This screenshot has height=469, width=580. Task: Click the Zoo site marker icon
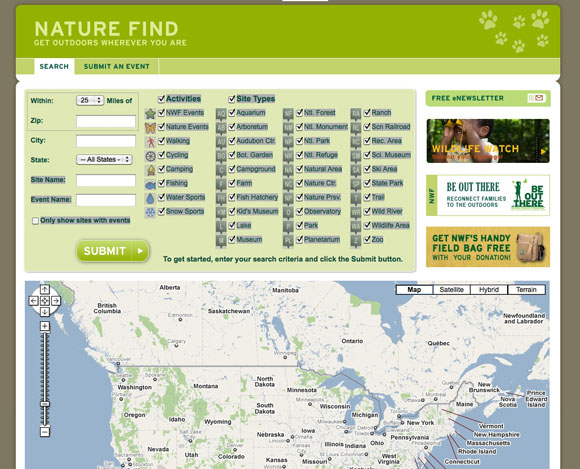click(x=356, y=241)
